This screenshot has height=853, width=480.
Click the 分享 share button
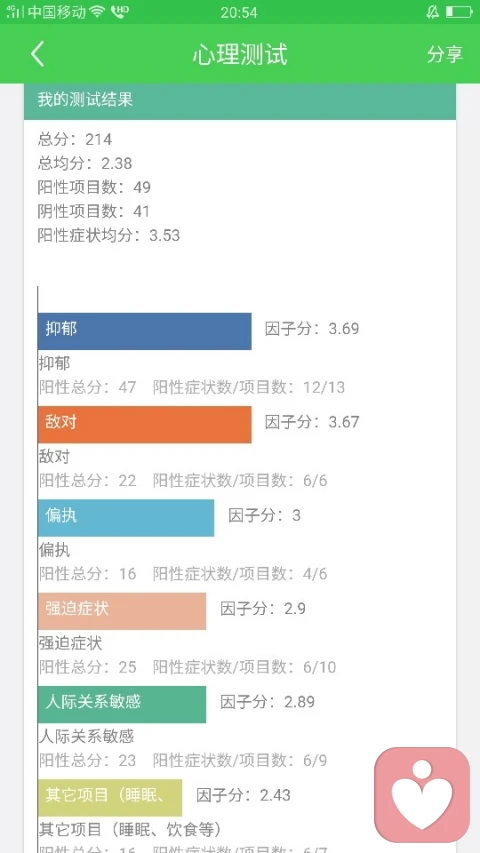(445, 54)
